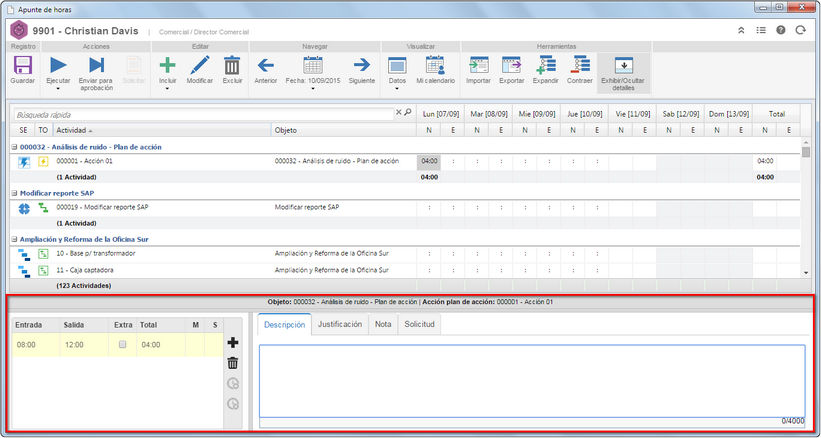
Task: Export data with Exportar
Action: click(x=512, y=70)
